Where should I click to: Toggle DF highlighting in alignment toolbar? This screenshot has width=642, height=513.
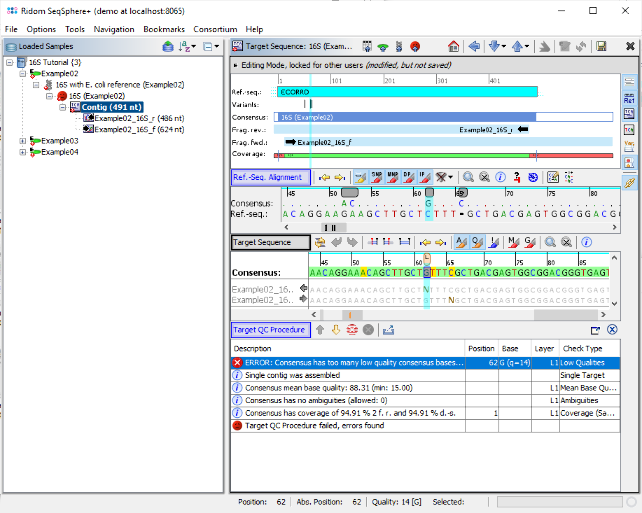tap(409, 177)
